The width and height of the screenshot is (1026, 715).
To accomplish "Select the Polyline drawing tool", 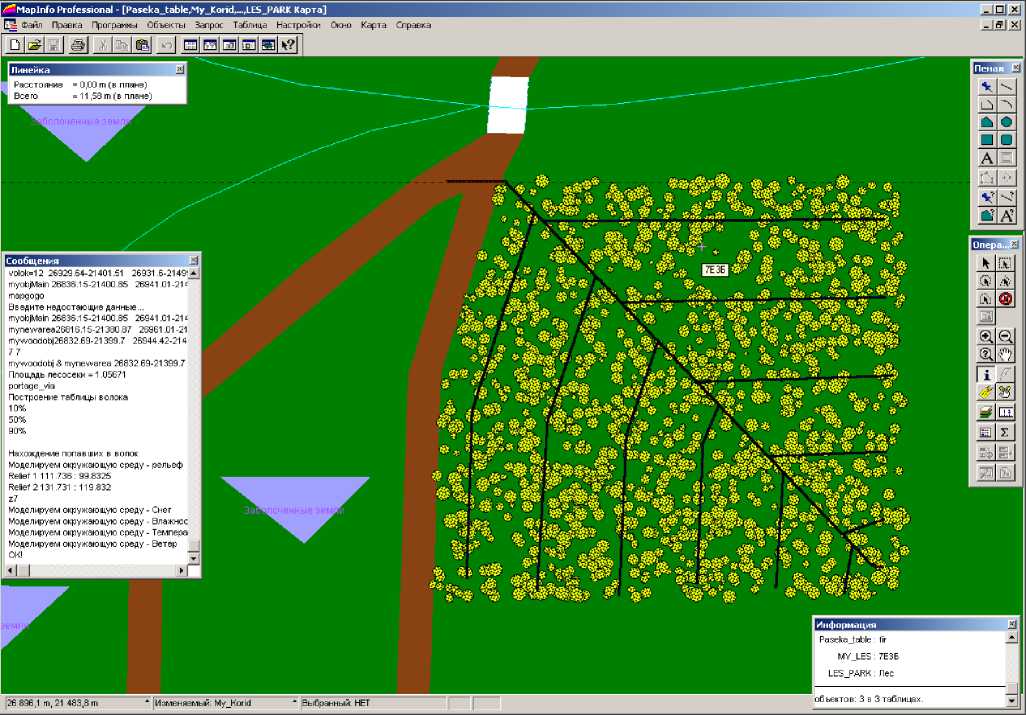I will pyautogui.click(x=987, y=105).
